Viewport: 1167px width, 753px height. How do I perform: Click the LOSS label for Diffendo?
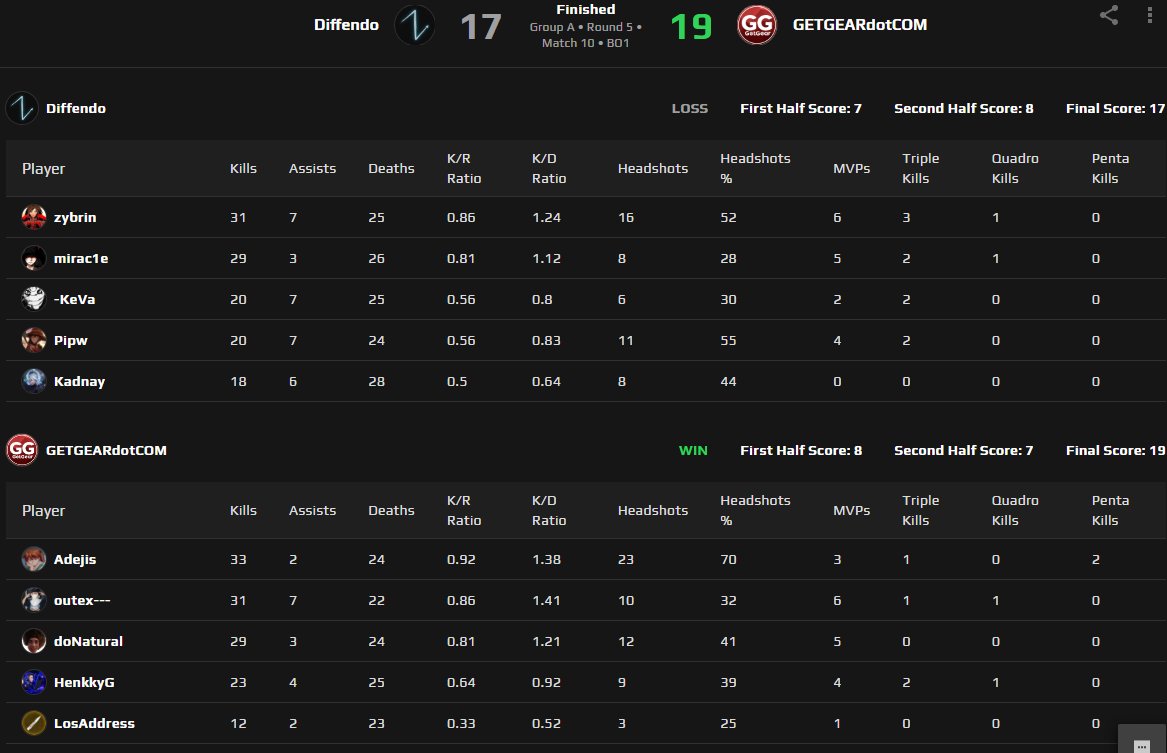(x=690, y=109)
